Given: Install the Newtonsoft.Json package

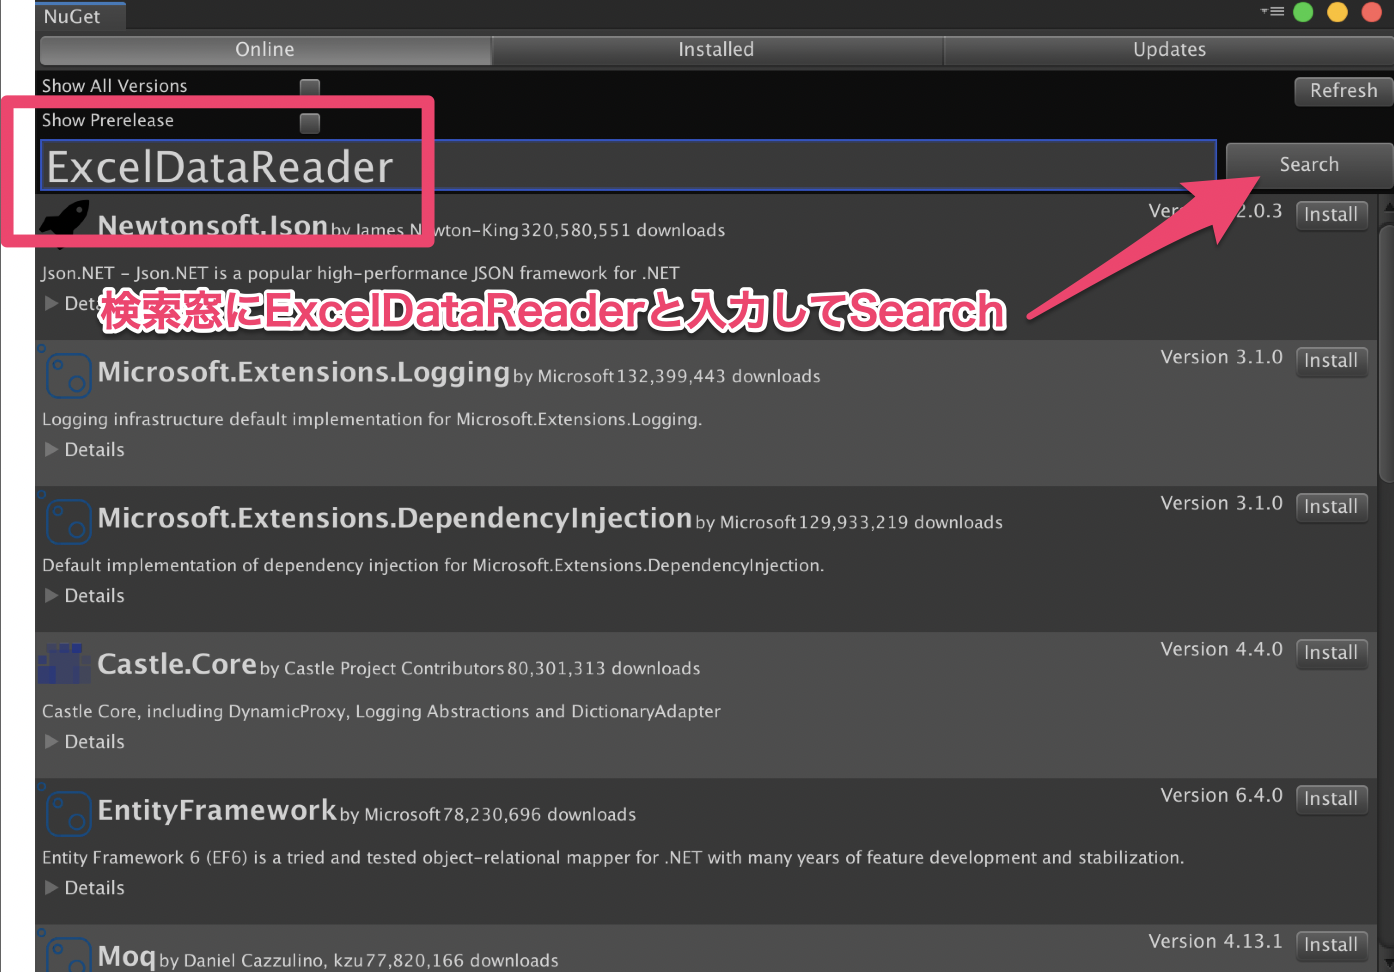Looking at the screenshot, I should (1331, 215).
